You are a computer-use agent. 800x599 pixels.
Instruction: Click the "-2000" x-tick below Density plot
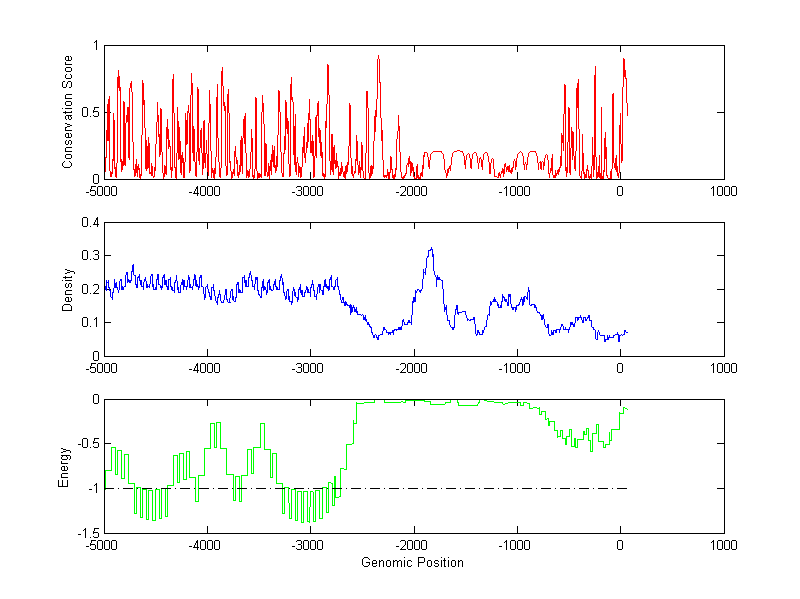[x=412, y=368]
